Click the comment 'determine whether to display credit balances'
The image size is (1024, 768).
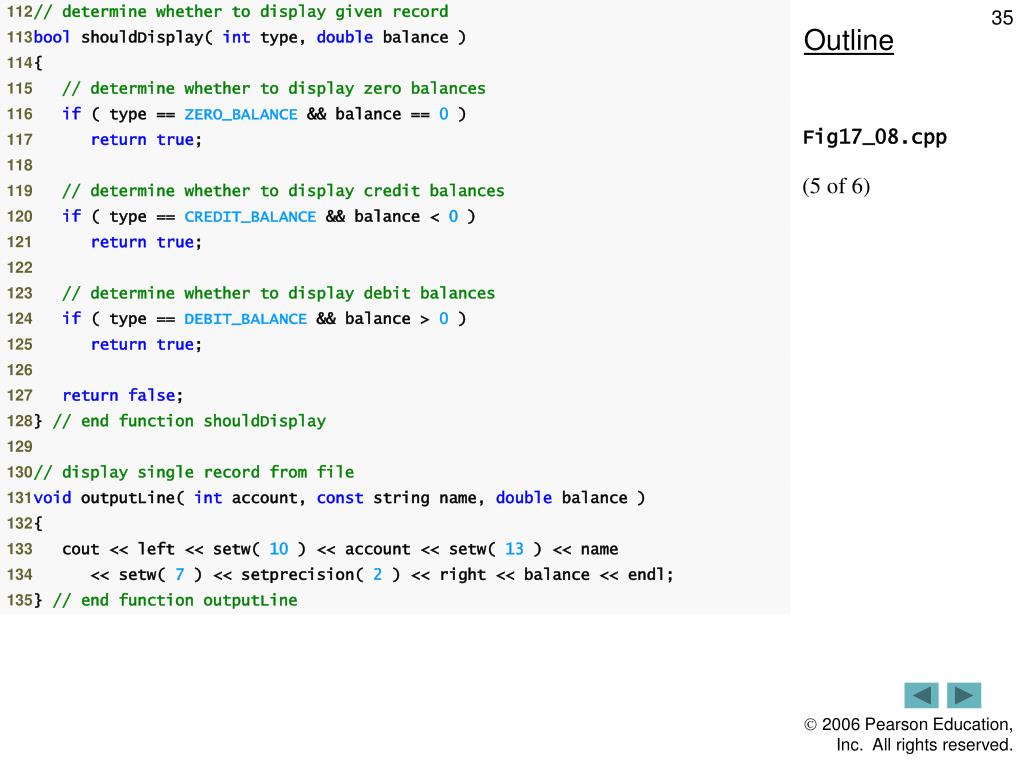pyautogui.click(x=283, y=191)
